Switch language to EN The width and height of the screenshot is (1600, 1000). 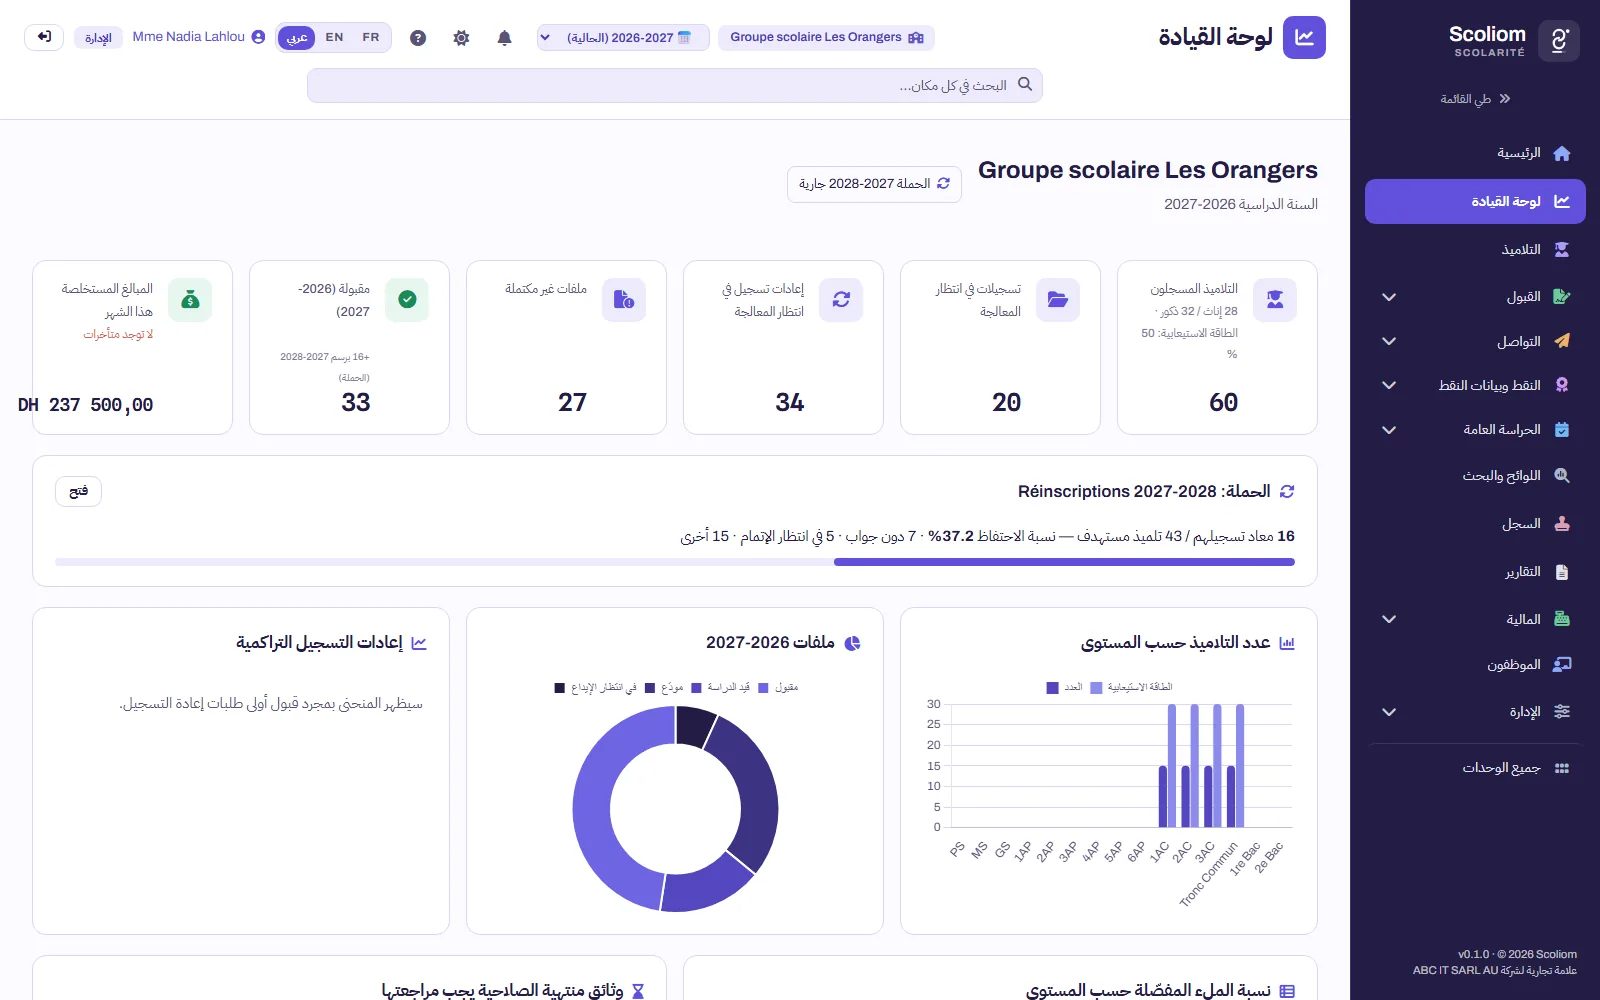(x=335, y=38)
